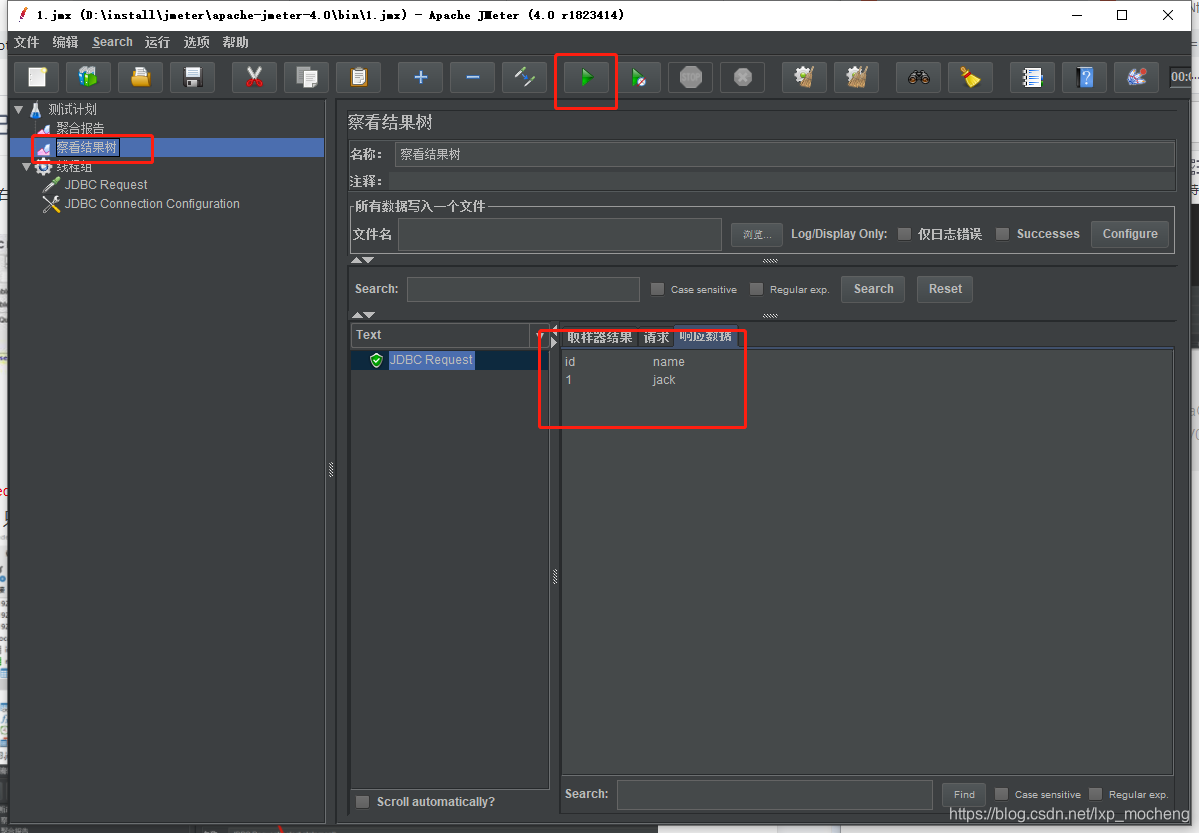Collapse the 线程组 tree node

click(27, 167)
